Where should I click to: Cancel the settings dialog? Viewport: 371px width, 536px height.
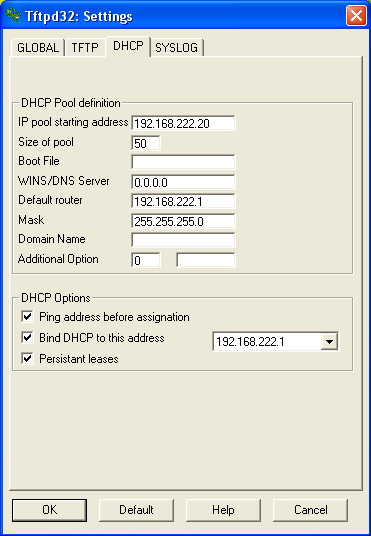pyautogui.click(x=310, y=510)
